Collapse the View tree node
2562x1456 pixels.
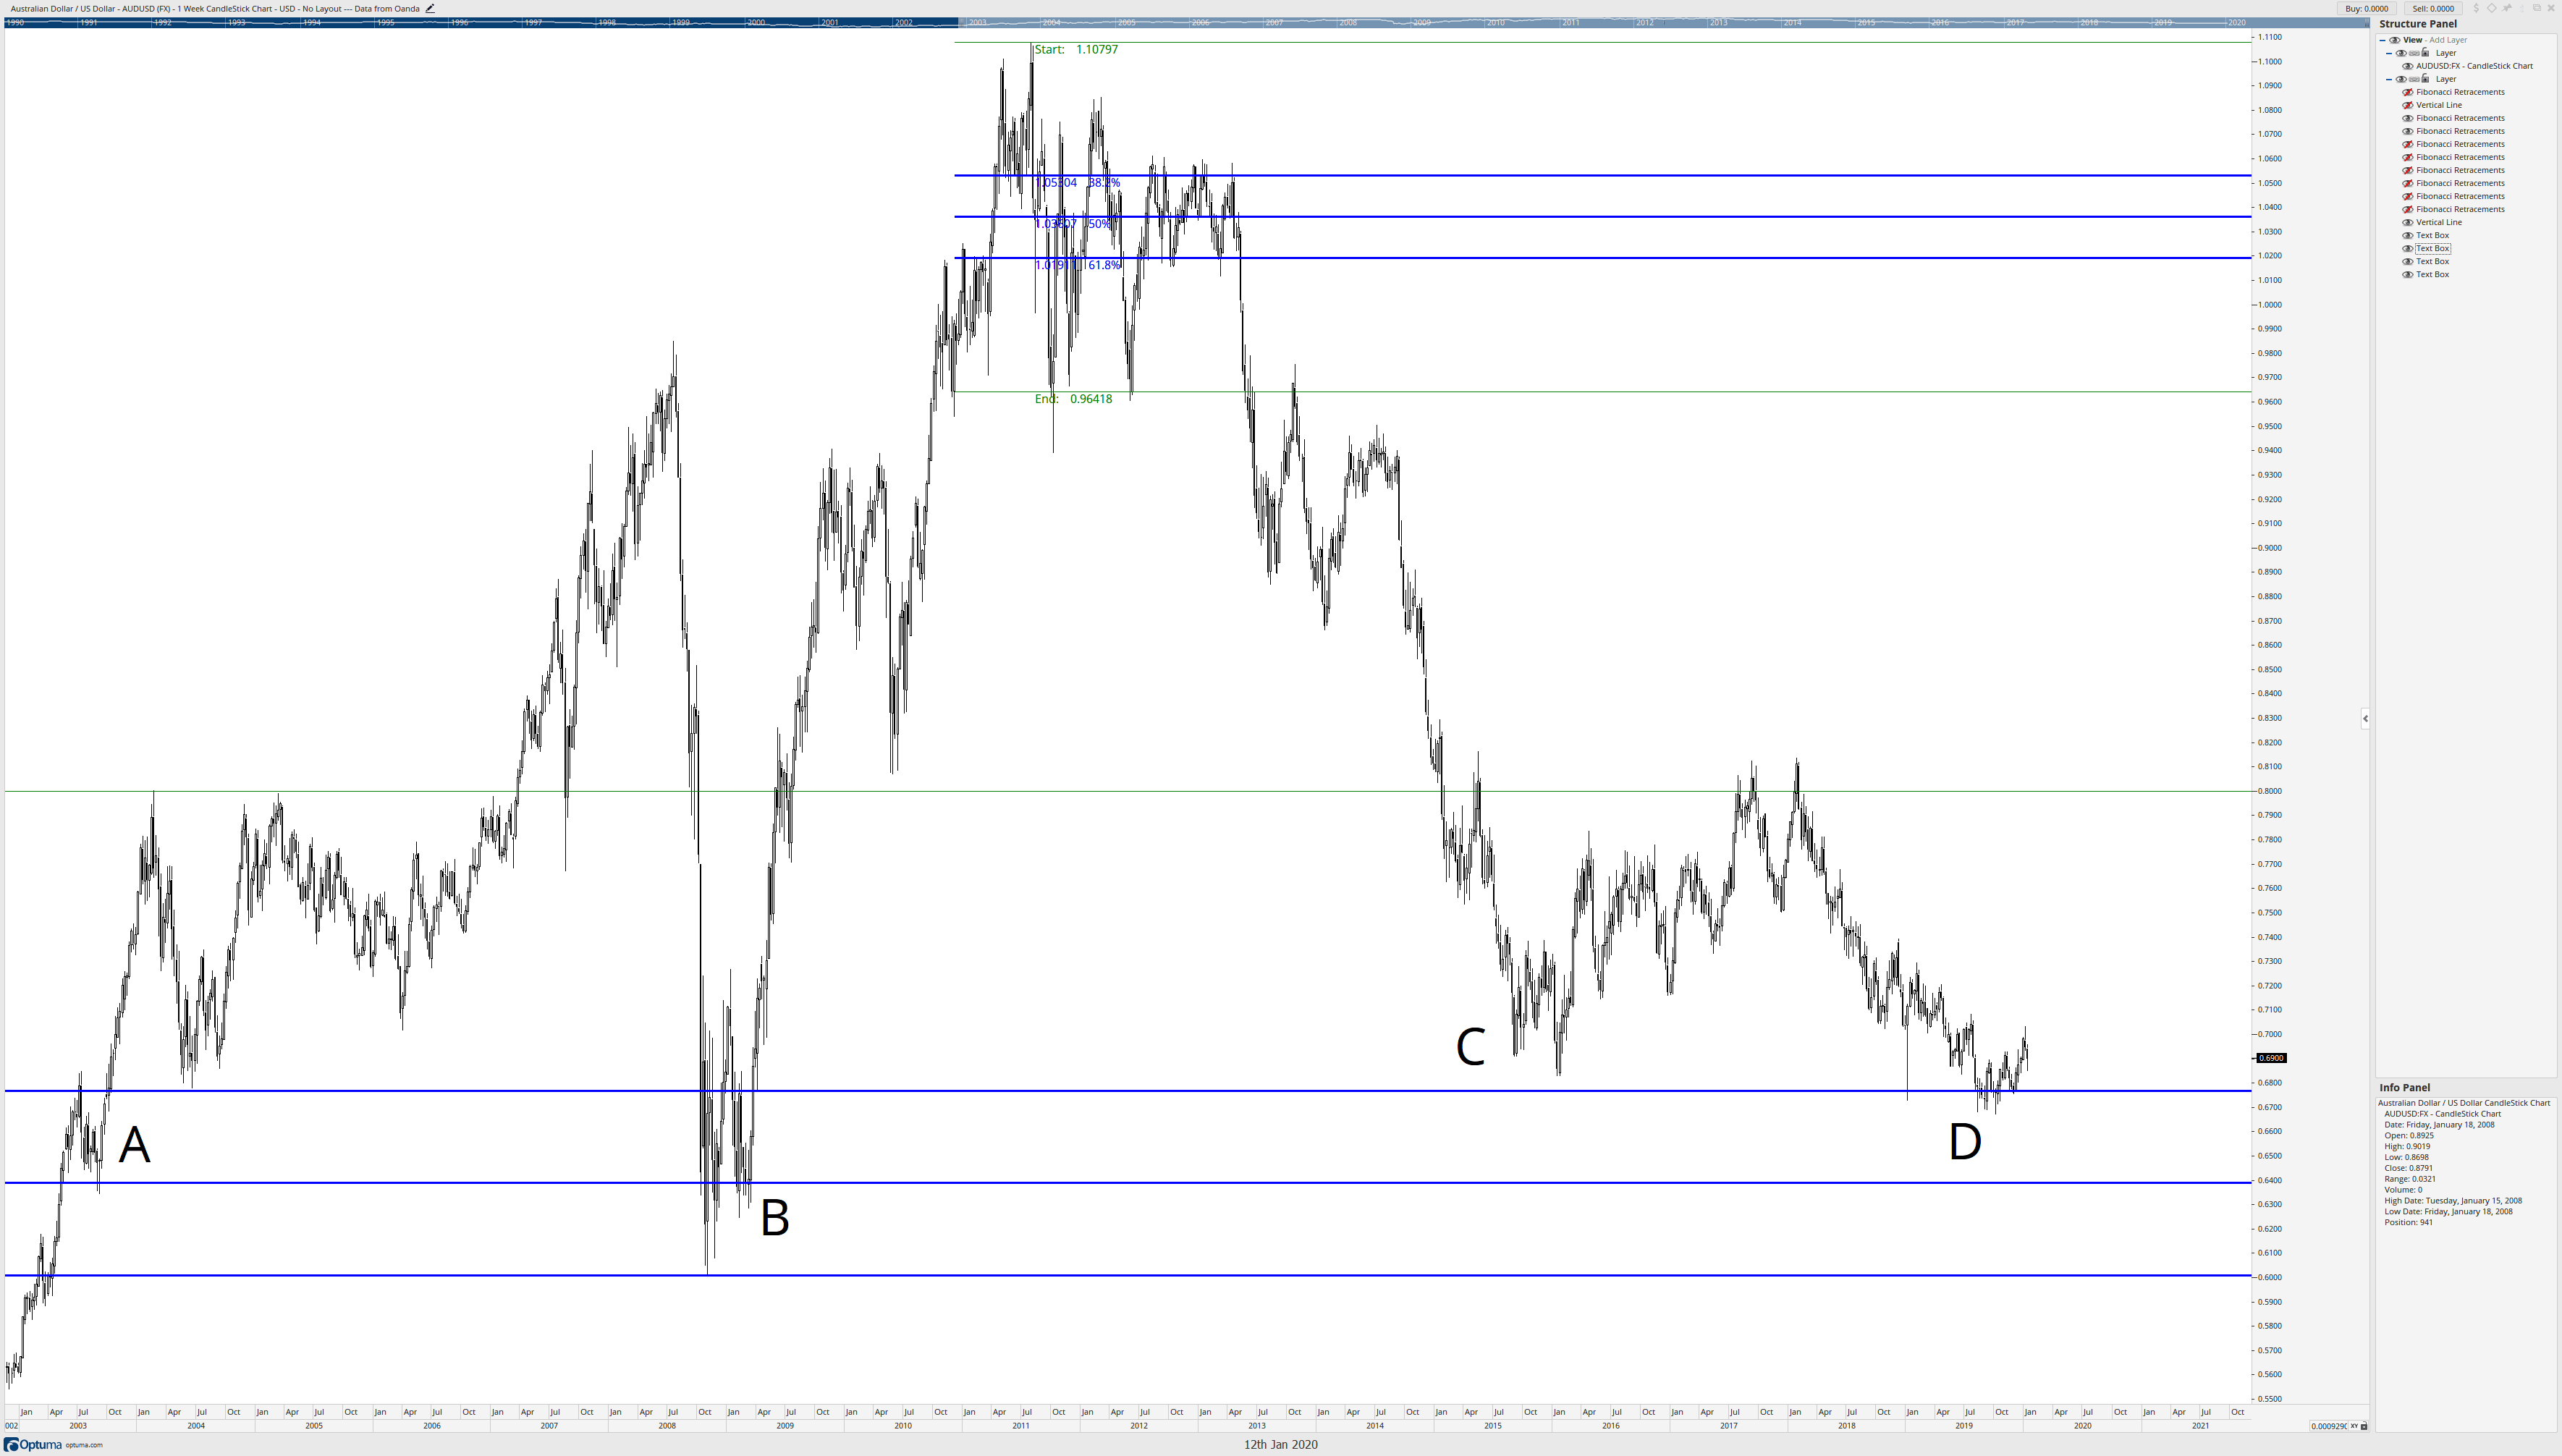point(2383,40)
